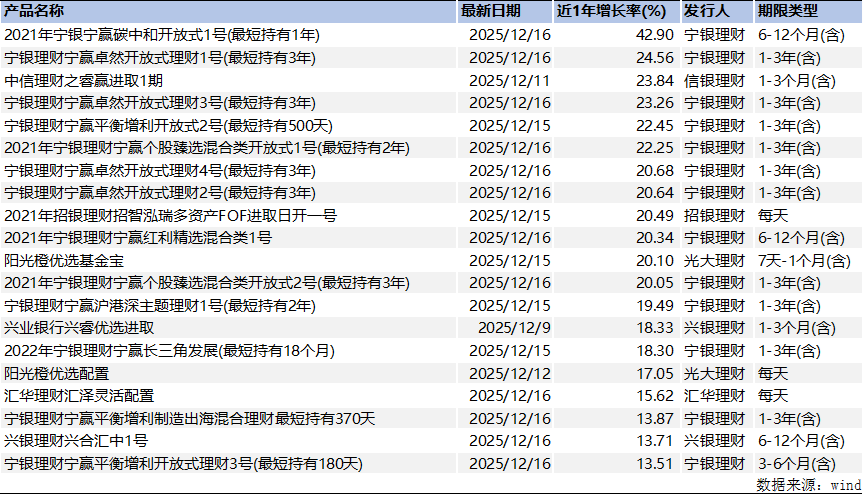Click term type 3-6个月(含)
865x495 pixels.
[x=797, y=464]
